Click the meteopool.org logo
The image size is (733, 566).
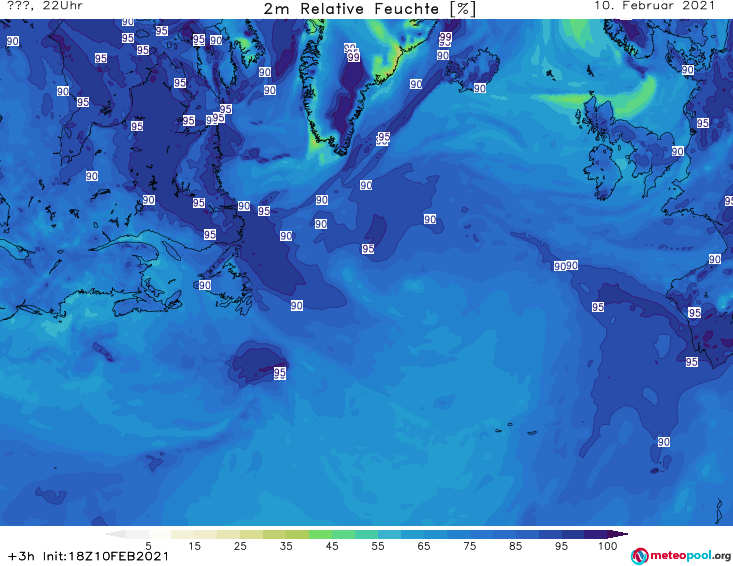point(681,556)
